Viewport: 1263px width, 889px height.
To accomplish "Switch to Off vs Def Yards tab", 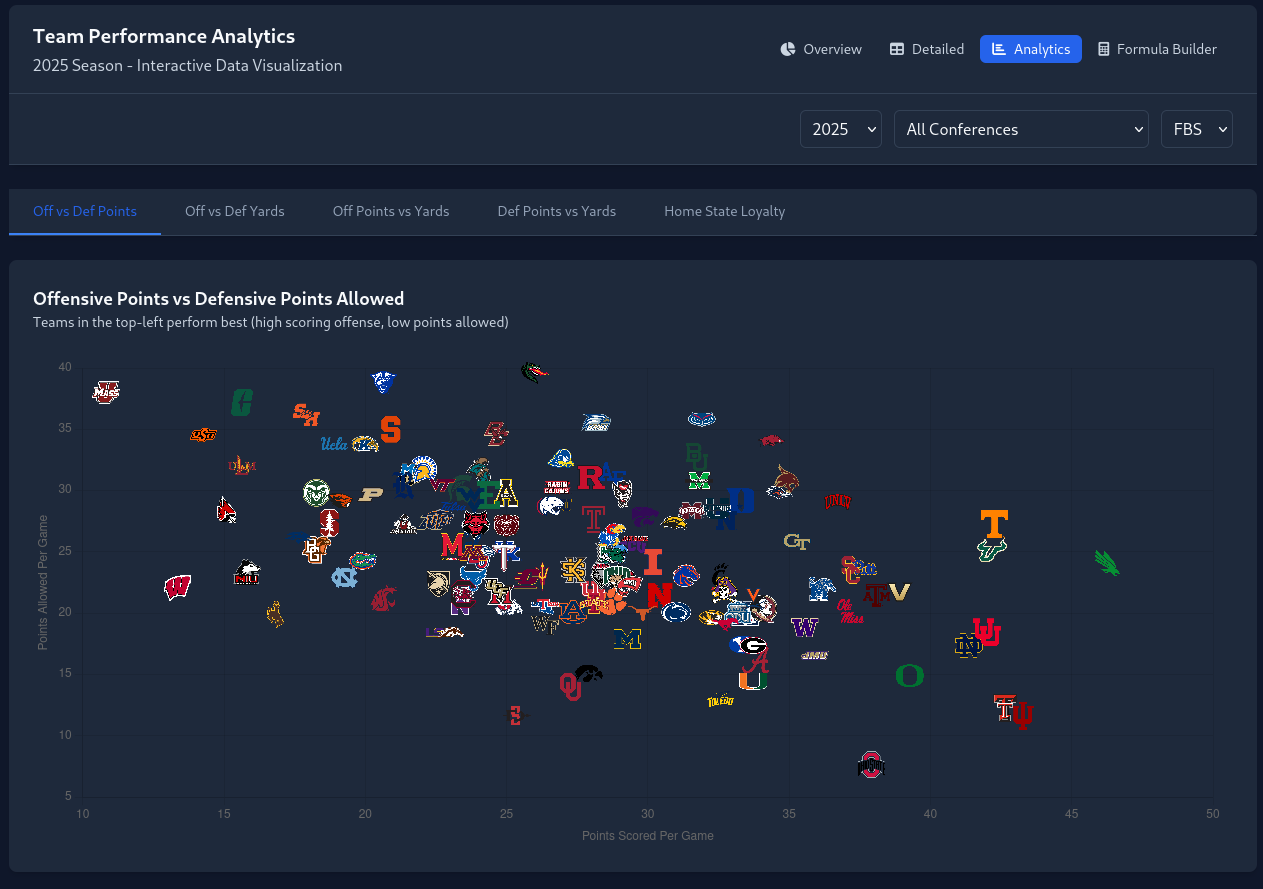I will click(x=235, y=212).
